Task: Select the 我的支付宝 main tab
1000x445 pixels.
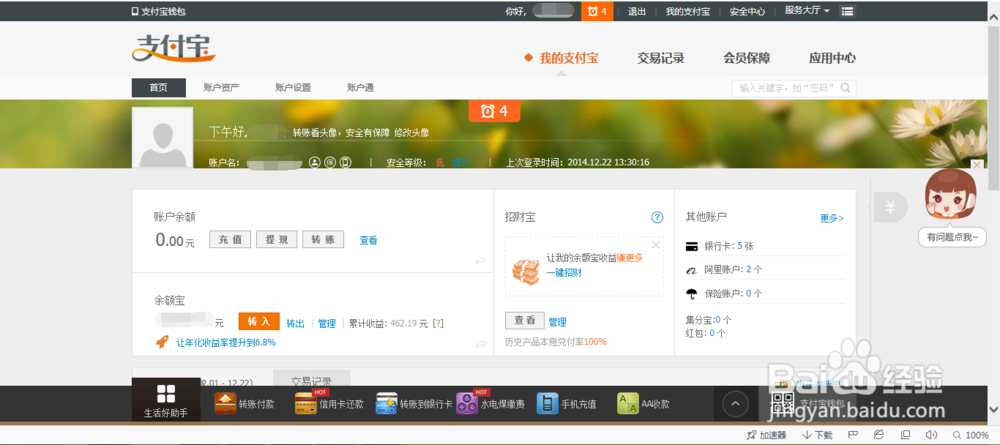Action: coord(568,58)
